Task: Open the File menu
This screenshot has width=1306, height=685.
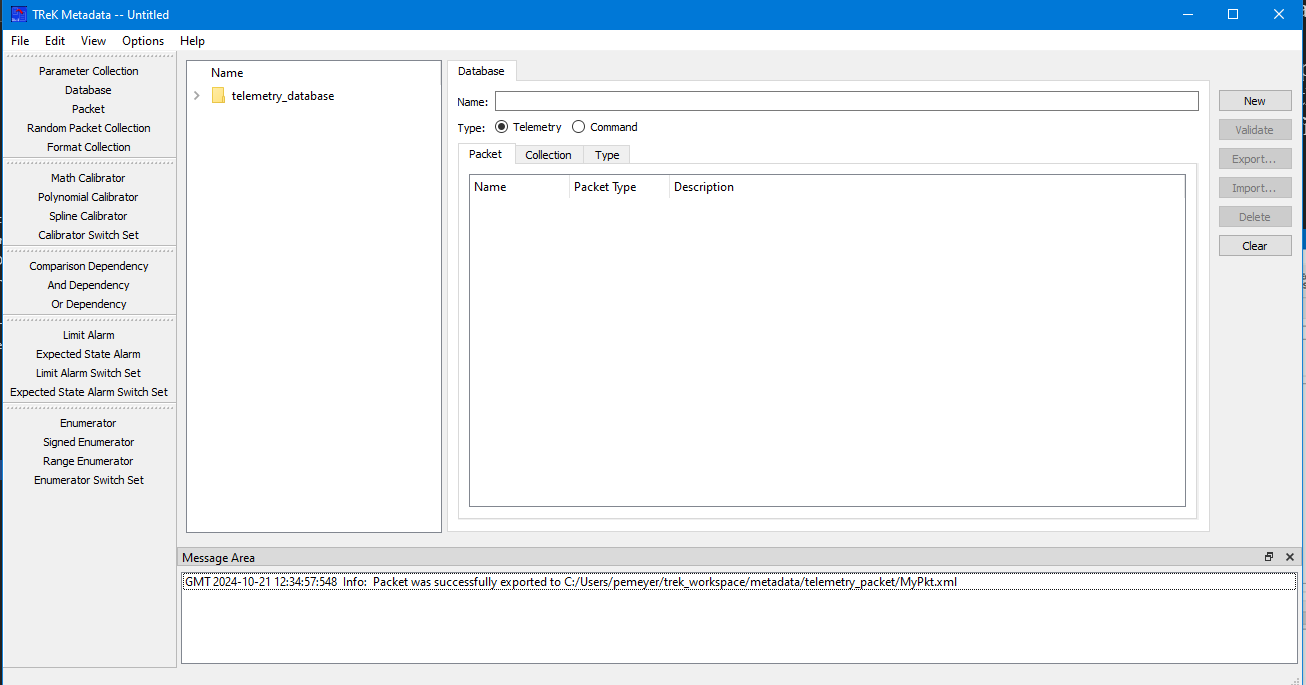Action: point(20,41)
